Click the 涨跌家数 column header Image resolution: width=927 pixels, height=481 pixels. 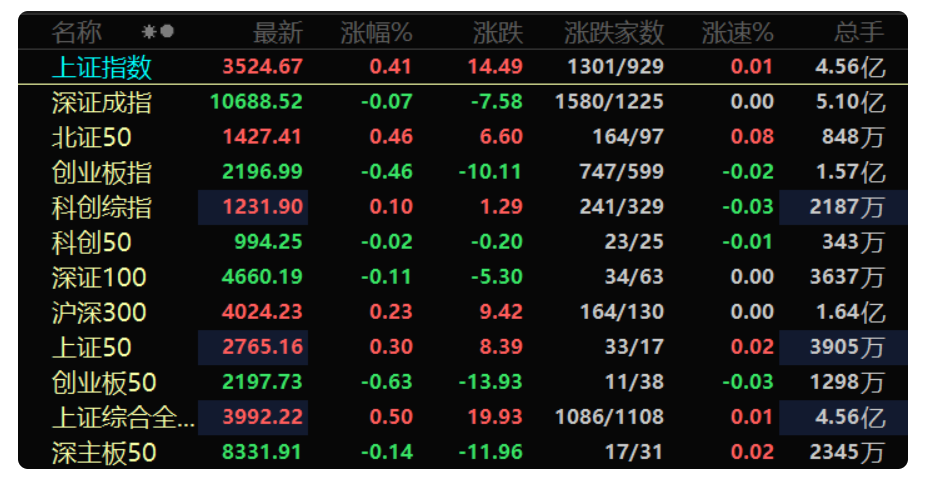point(614,32)
